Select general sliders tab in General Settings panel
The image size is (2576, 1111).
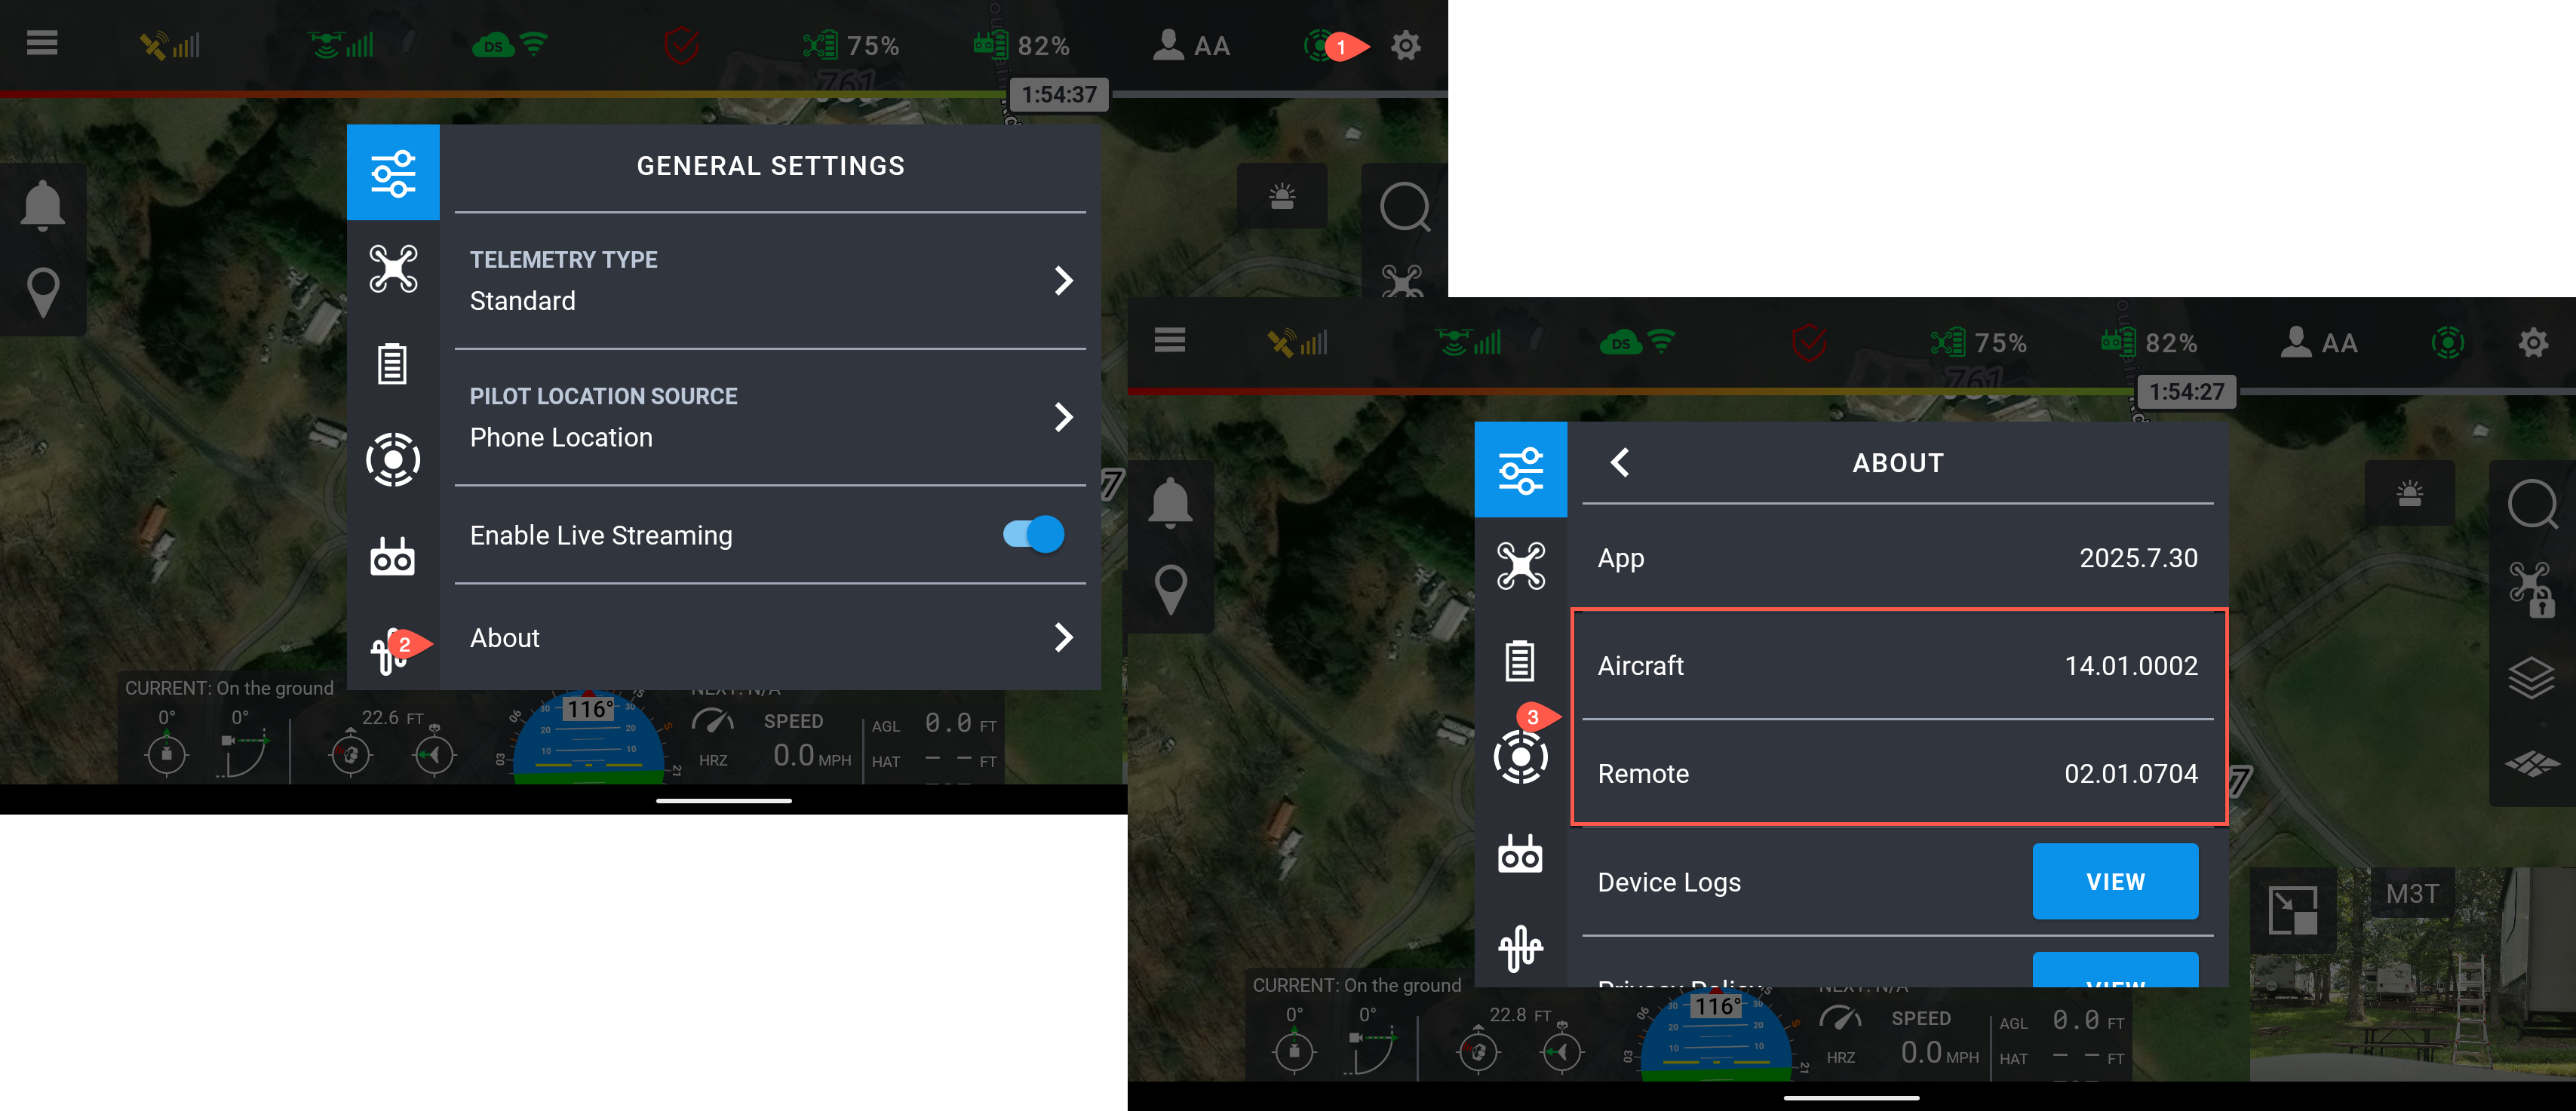[393, 172]
